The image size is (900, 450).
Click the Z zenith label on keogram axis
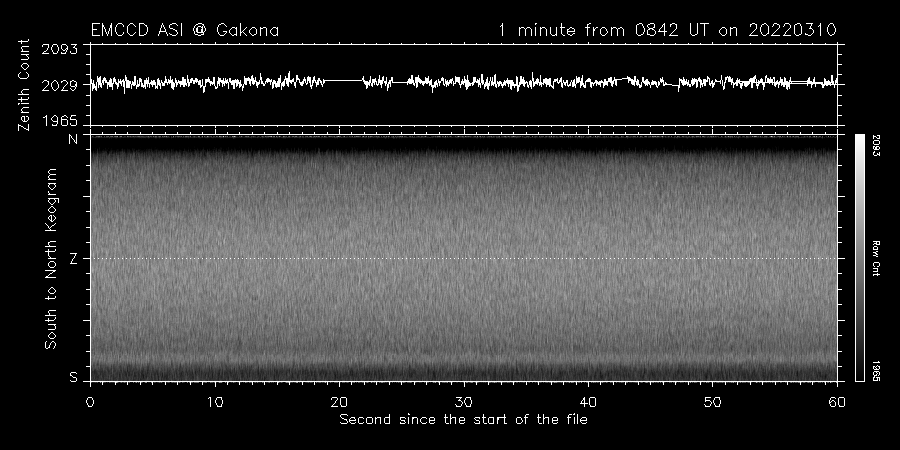point(73,259)
